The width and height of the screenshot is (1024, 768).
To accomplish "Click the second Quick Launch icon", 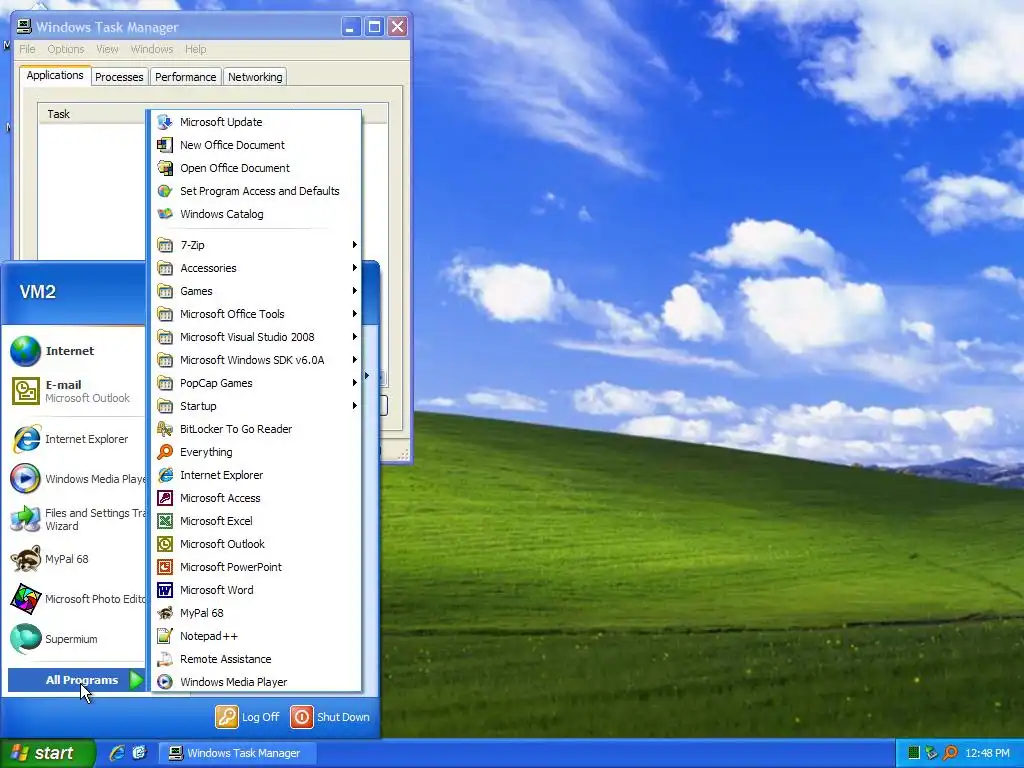I will [x=140, y=753].
